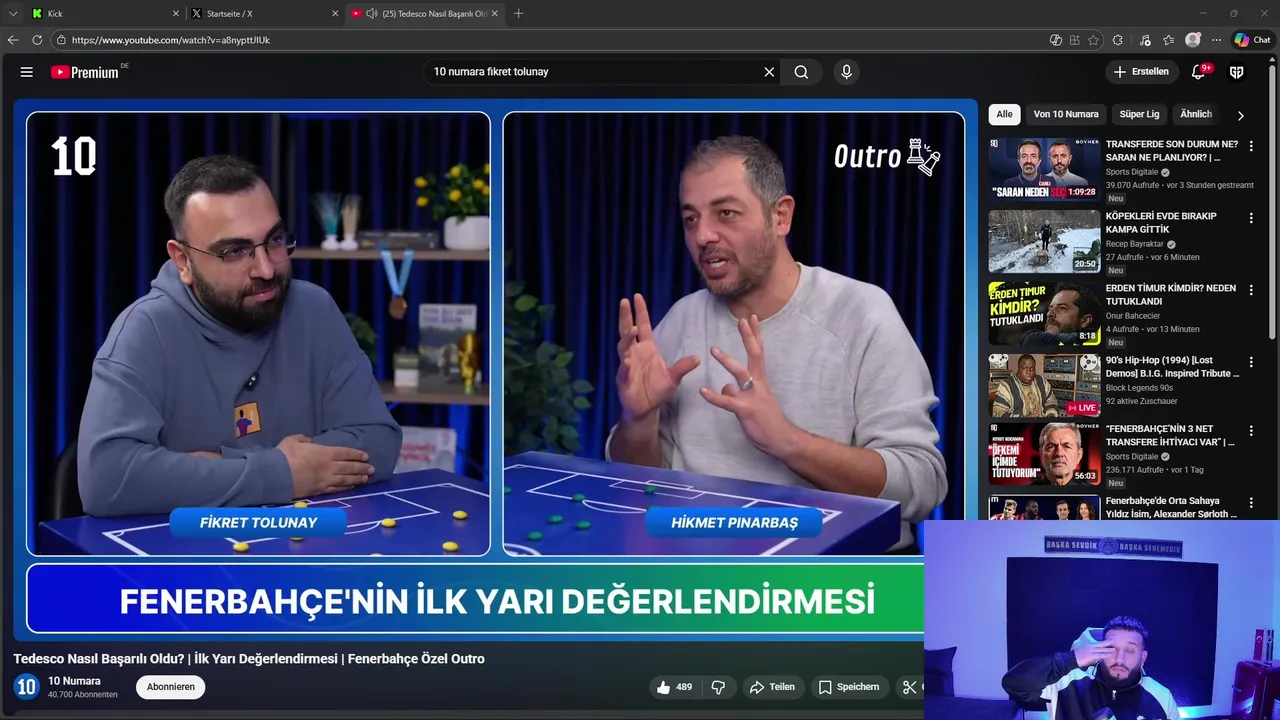1280x720 pixels.
Task: Click the YouTube search input field
Action: (595, 72)
